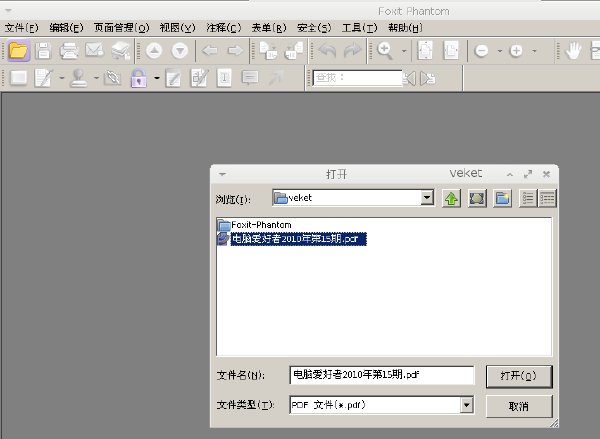Click the Link chain tool icon

112,78
